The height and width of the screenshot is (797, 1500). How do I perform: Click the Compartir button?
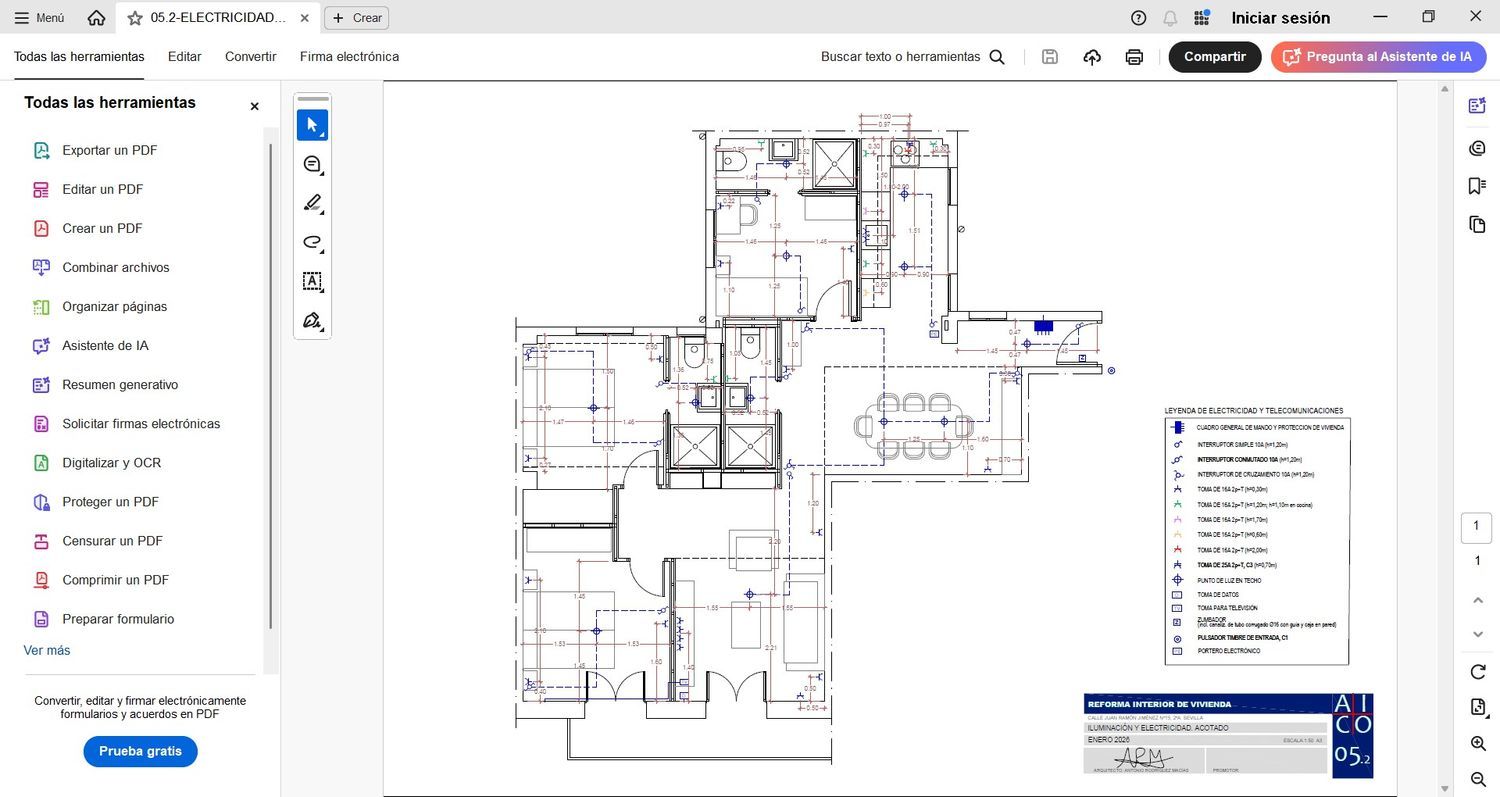1214,57
